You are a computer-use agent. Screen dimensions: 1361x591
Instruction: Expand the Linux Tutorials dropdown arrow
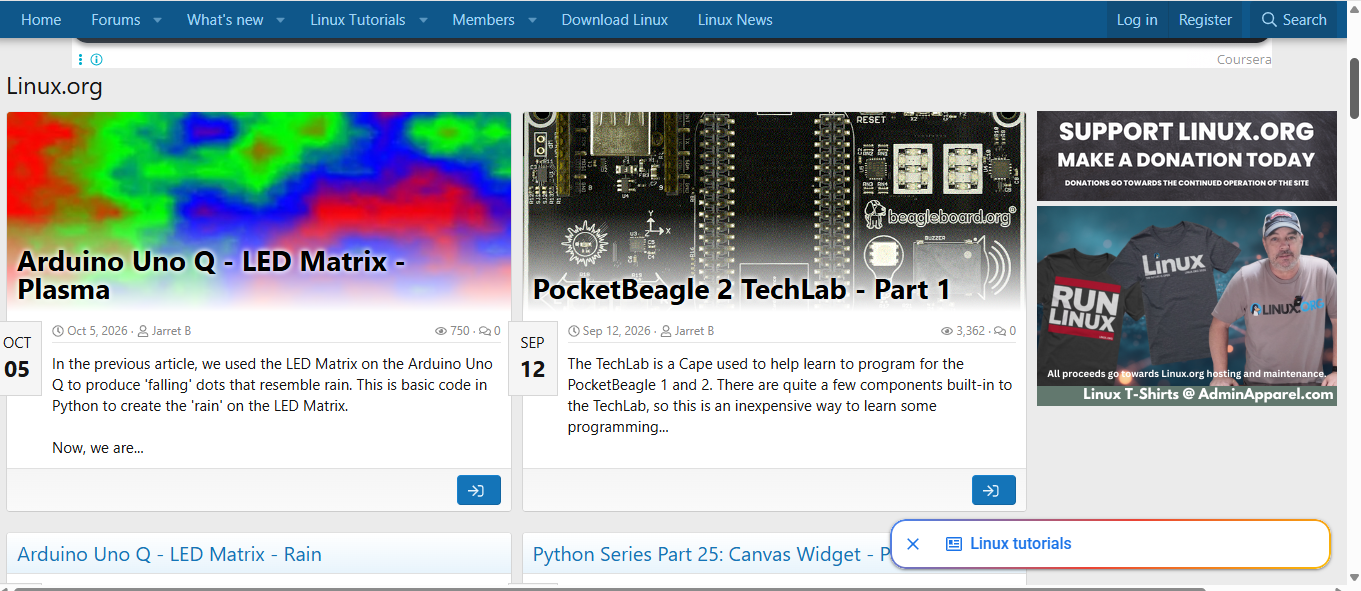click(x=423, y=20)
